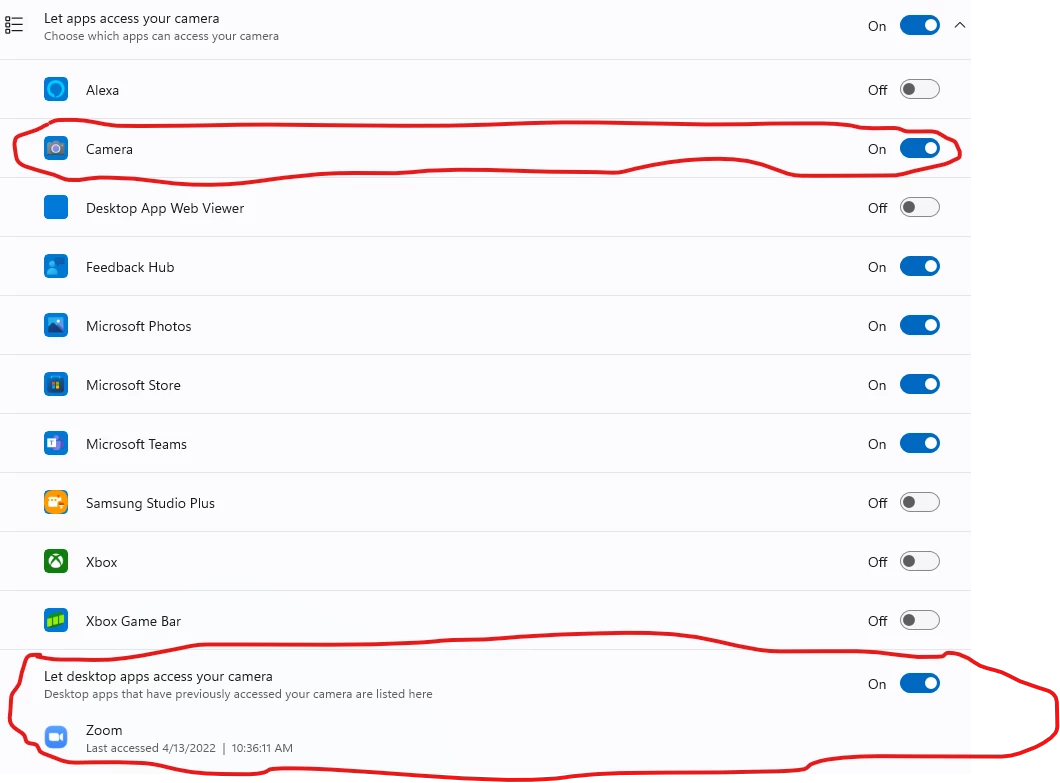Click the Desktop App Web Viewer icon

(x=56, y=207)
